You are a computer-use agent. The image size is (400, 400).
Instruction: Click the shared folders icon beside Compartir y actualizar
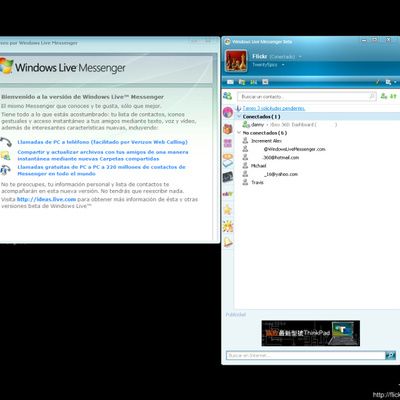(5, 155)
